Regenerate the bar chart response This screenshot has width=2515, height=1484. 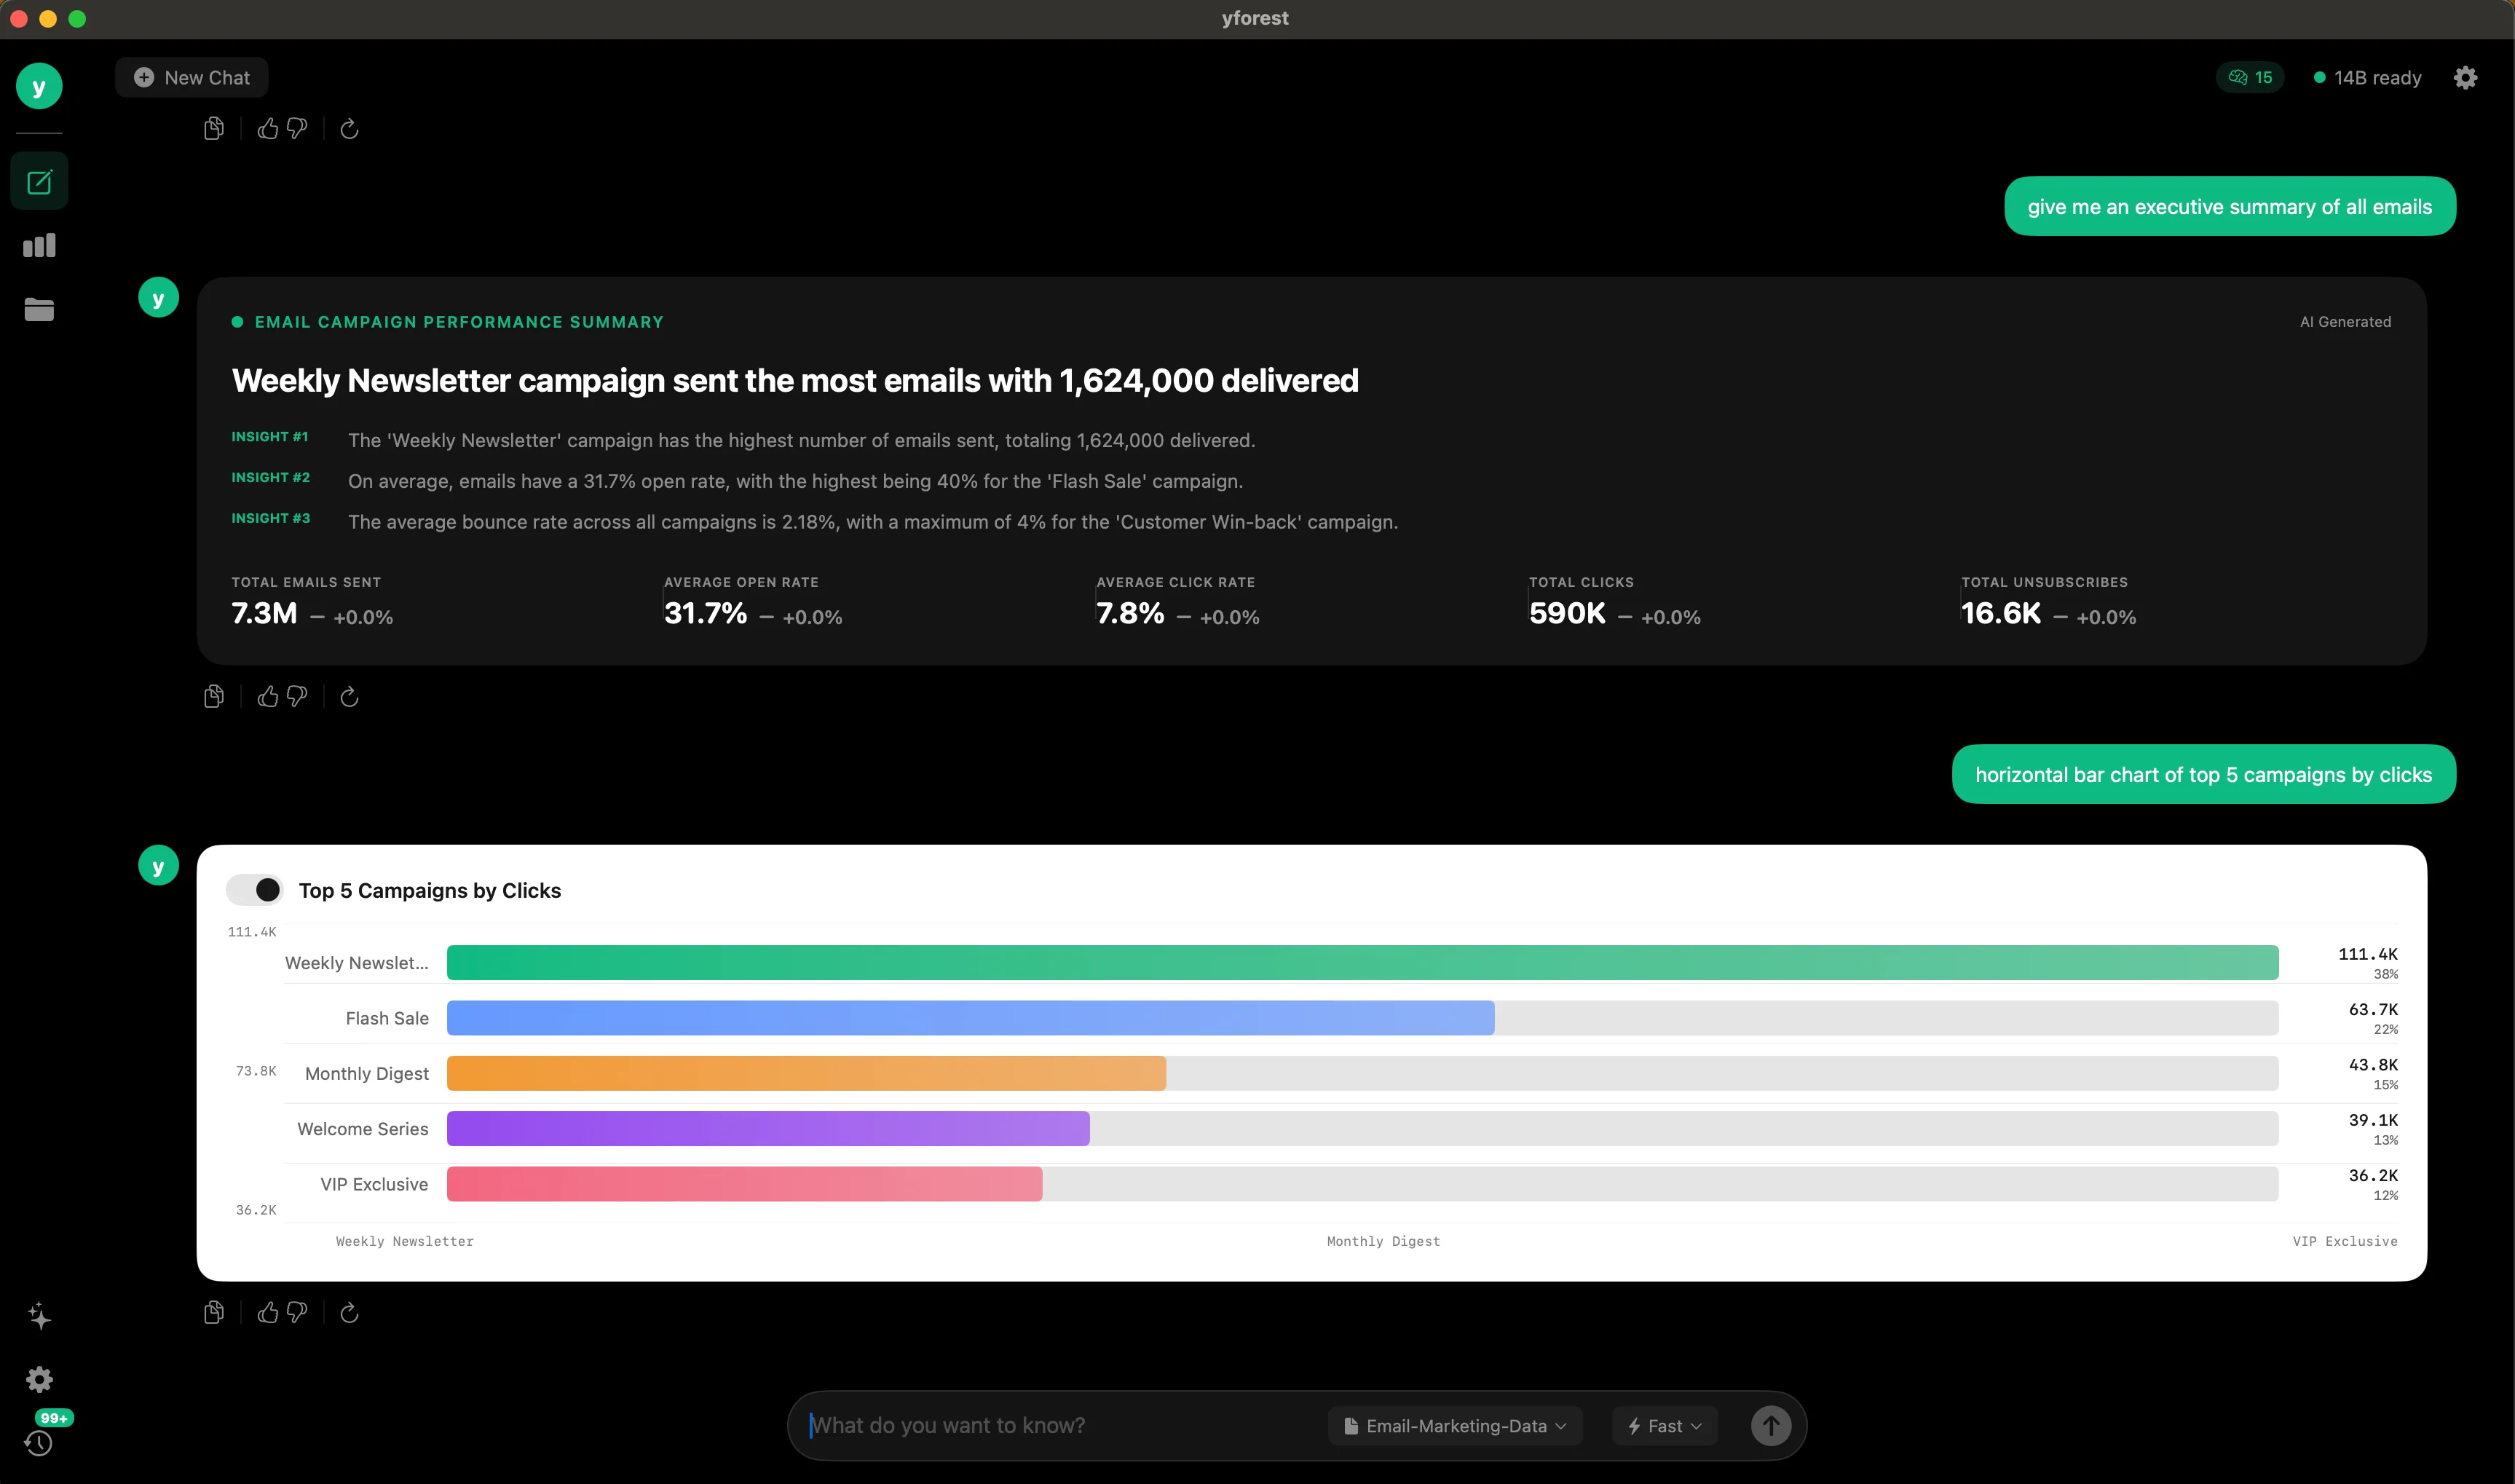coord(349,1312)
